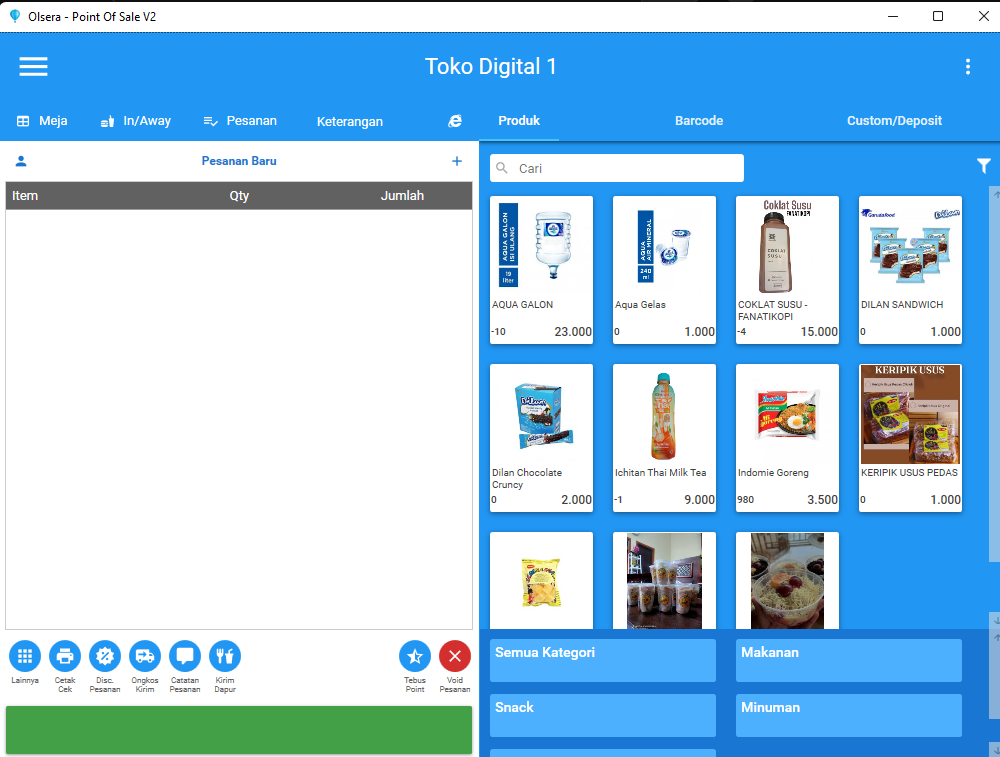The image size is (1000, 757).
Task: Open the Meja table tab
Action: click(x=42, y=121)
